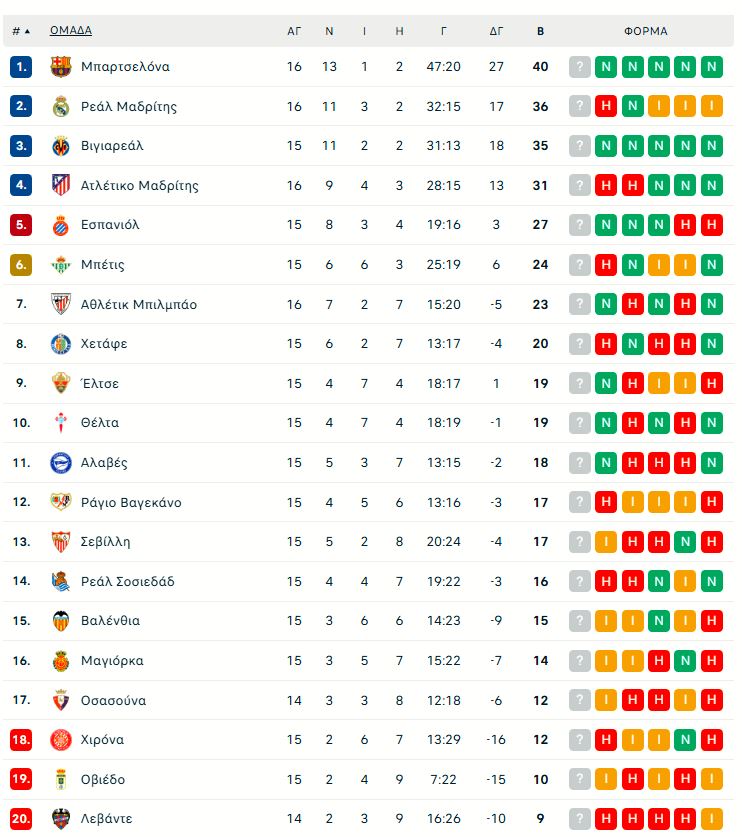Open Μπαρτσελόνα team page link
Image resolution: width=742 pixels, height=837 pixels.
[x=125, y=67]
